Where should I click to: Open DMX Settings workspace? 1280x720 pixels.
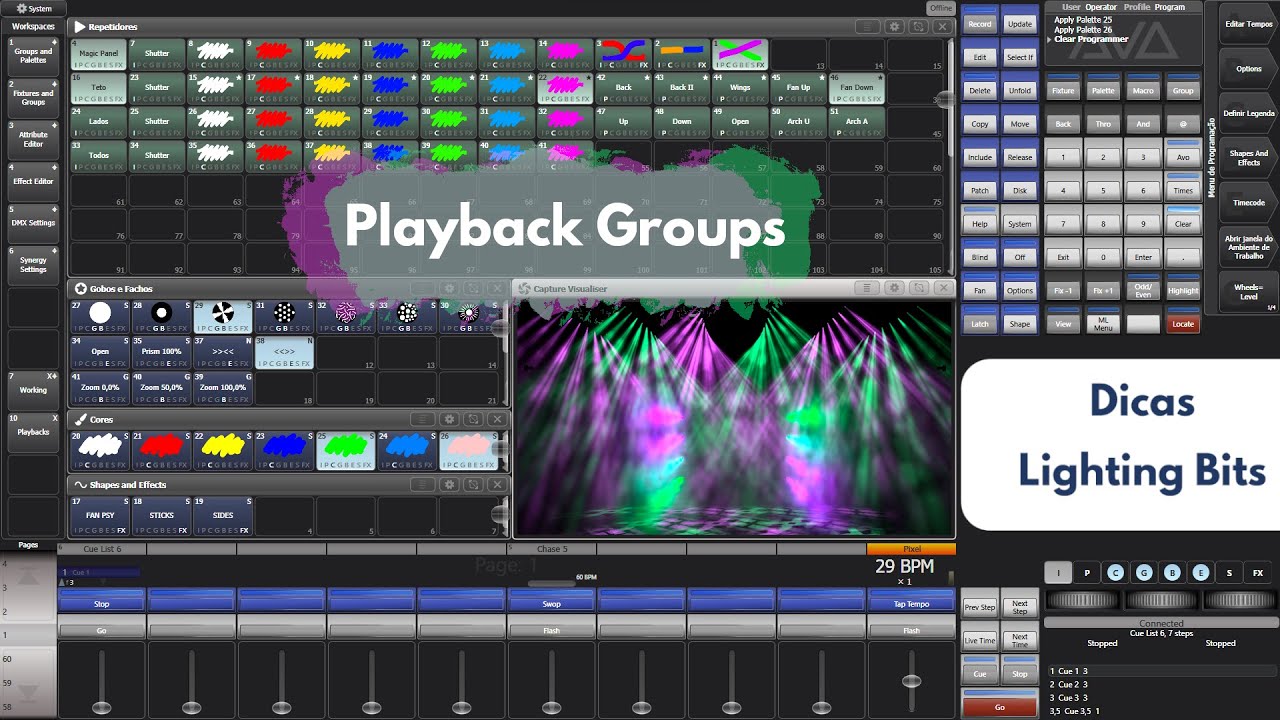[x=33, y=223]
